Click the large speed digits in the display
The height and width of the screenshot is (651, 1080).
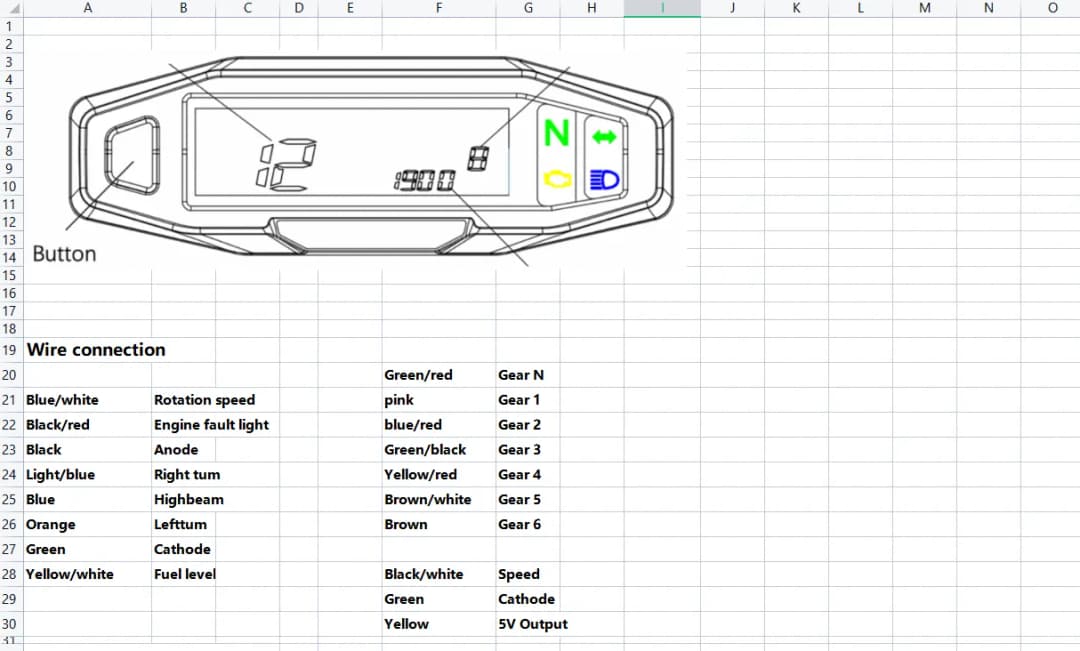286,166
